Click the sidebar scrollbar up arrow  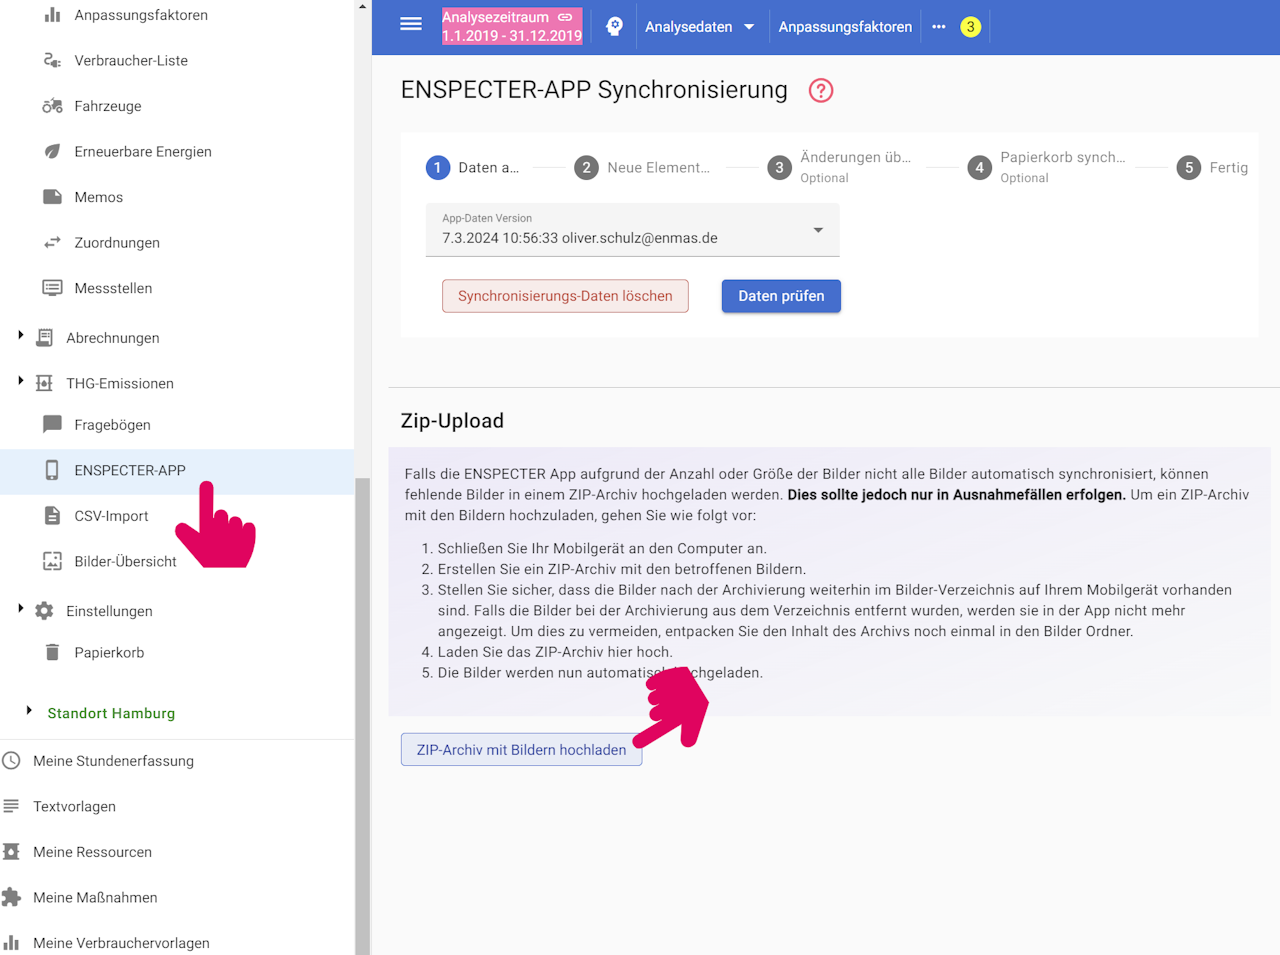tap(362, 6)
